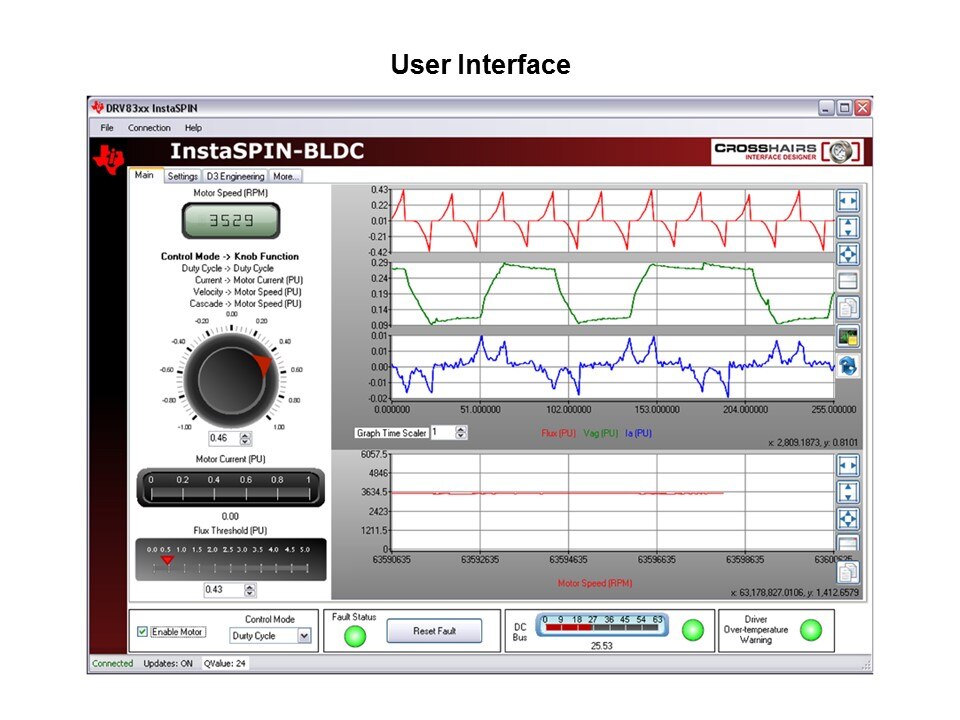Click the blue refresh icon beside upper graph
960x720 pixels.
pyautogui.click(x=847, y=365)
